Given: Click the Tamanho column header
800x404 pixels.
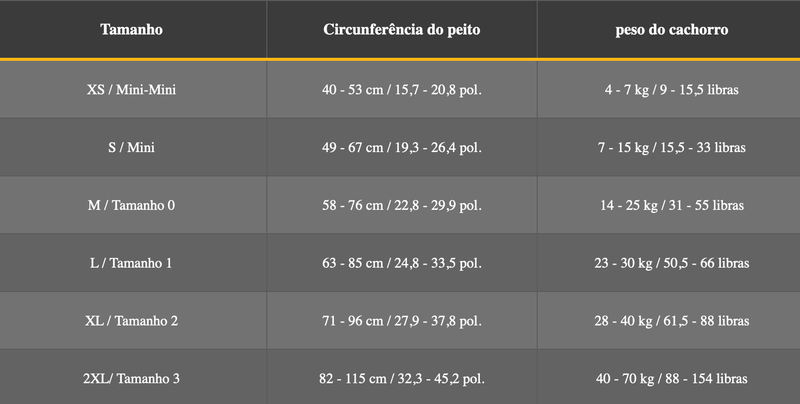Looking at the screenshot, I should (132, 30).
